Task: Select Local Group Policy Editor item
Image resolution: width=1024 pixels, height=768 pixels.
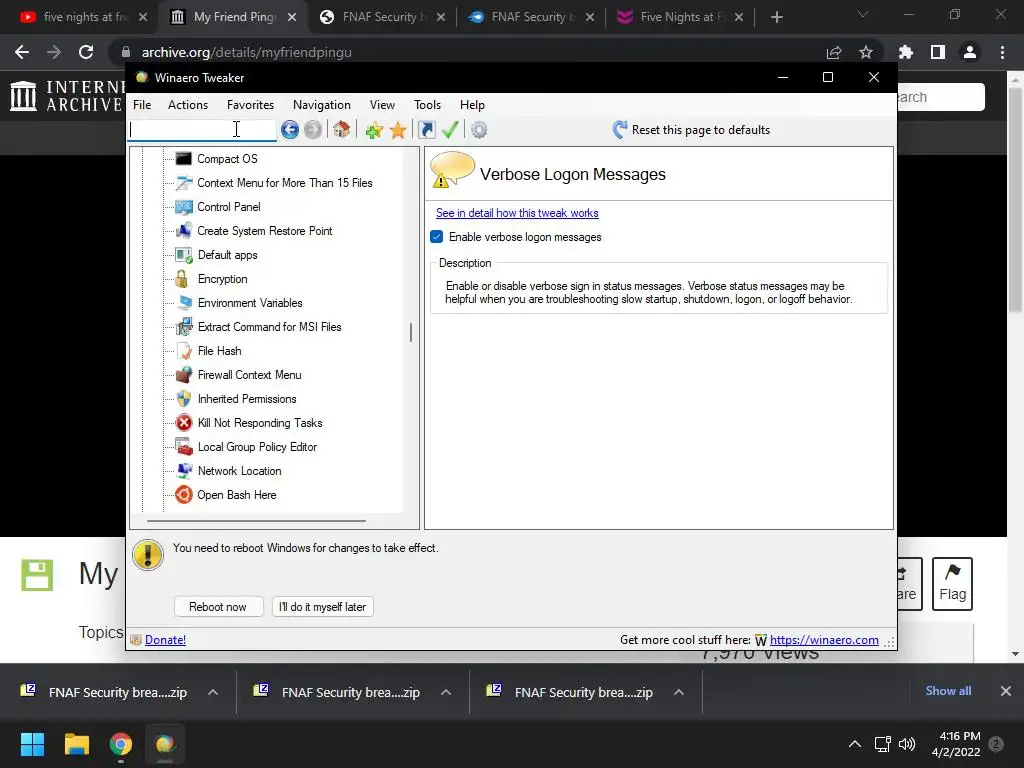Action: [x=257, y=447]
